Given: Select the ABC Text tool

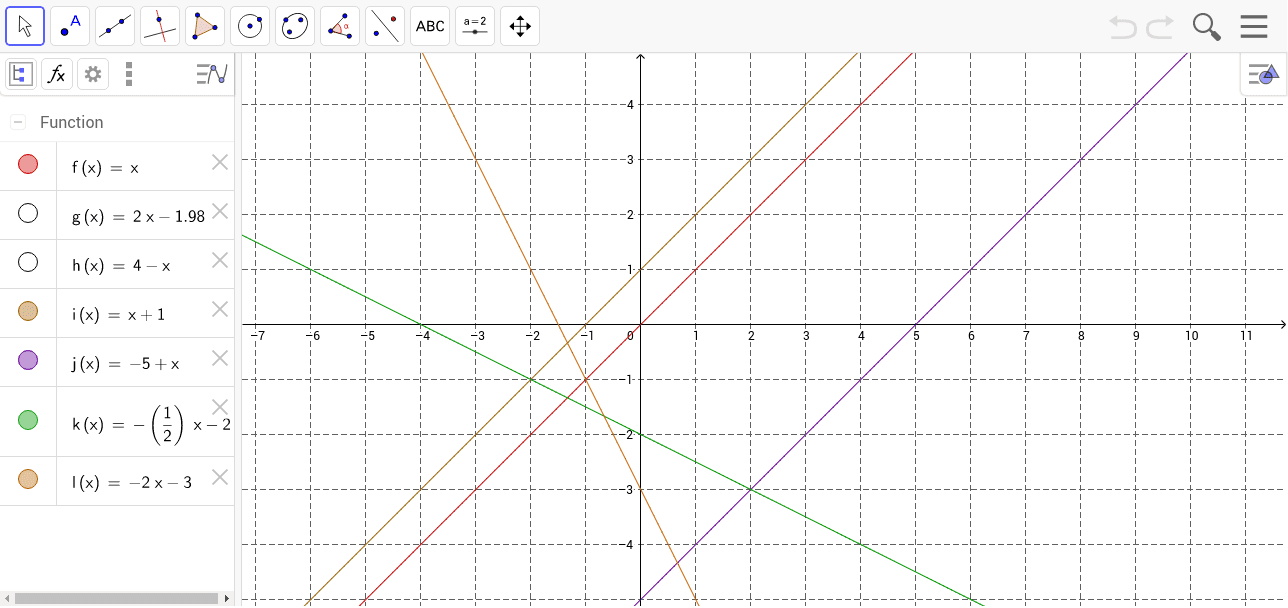Looking at the screenshot, I should pyautogui.click(x=430, y=26).
